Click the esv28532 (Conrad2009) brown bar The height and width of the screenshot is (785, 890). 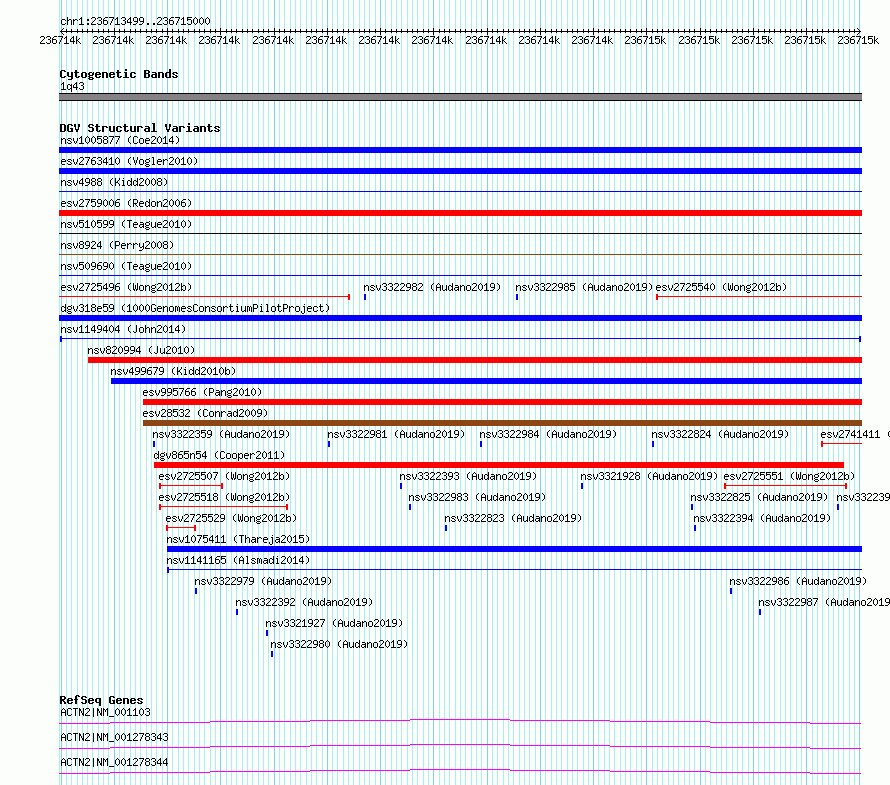tap(502, 423)
